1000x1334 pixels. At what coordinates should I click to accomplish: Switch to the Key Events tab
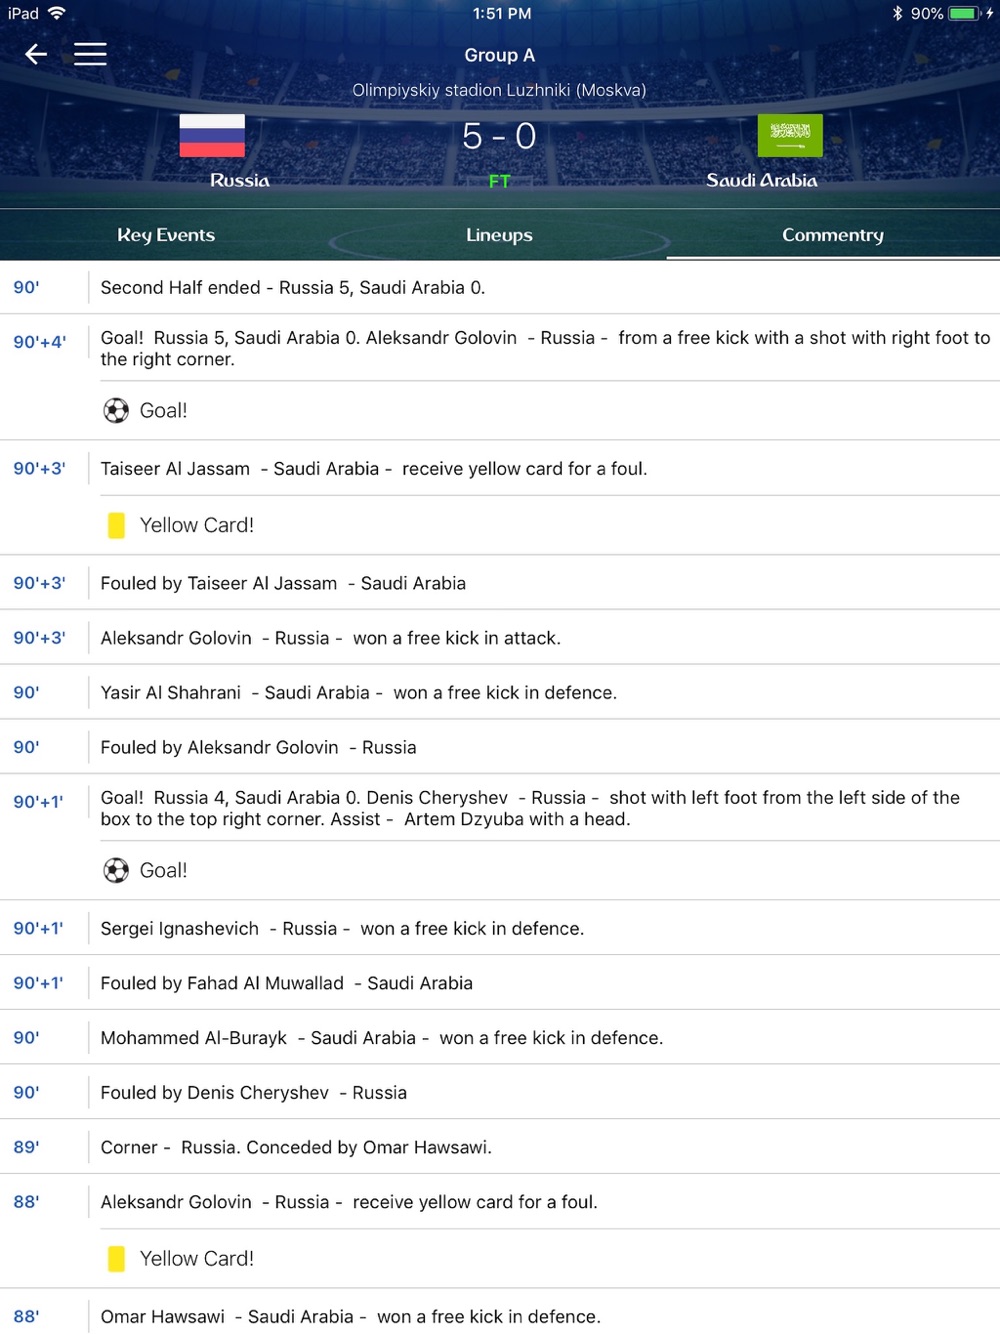166,235
